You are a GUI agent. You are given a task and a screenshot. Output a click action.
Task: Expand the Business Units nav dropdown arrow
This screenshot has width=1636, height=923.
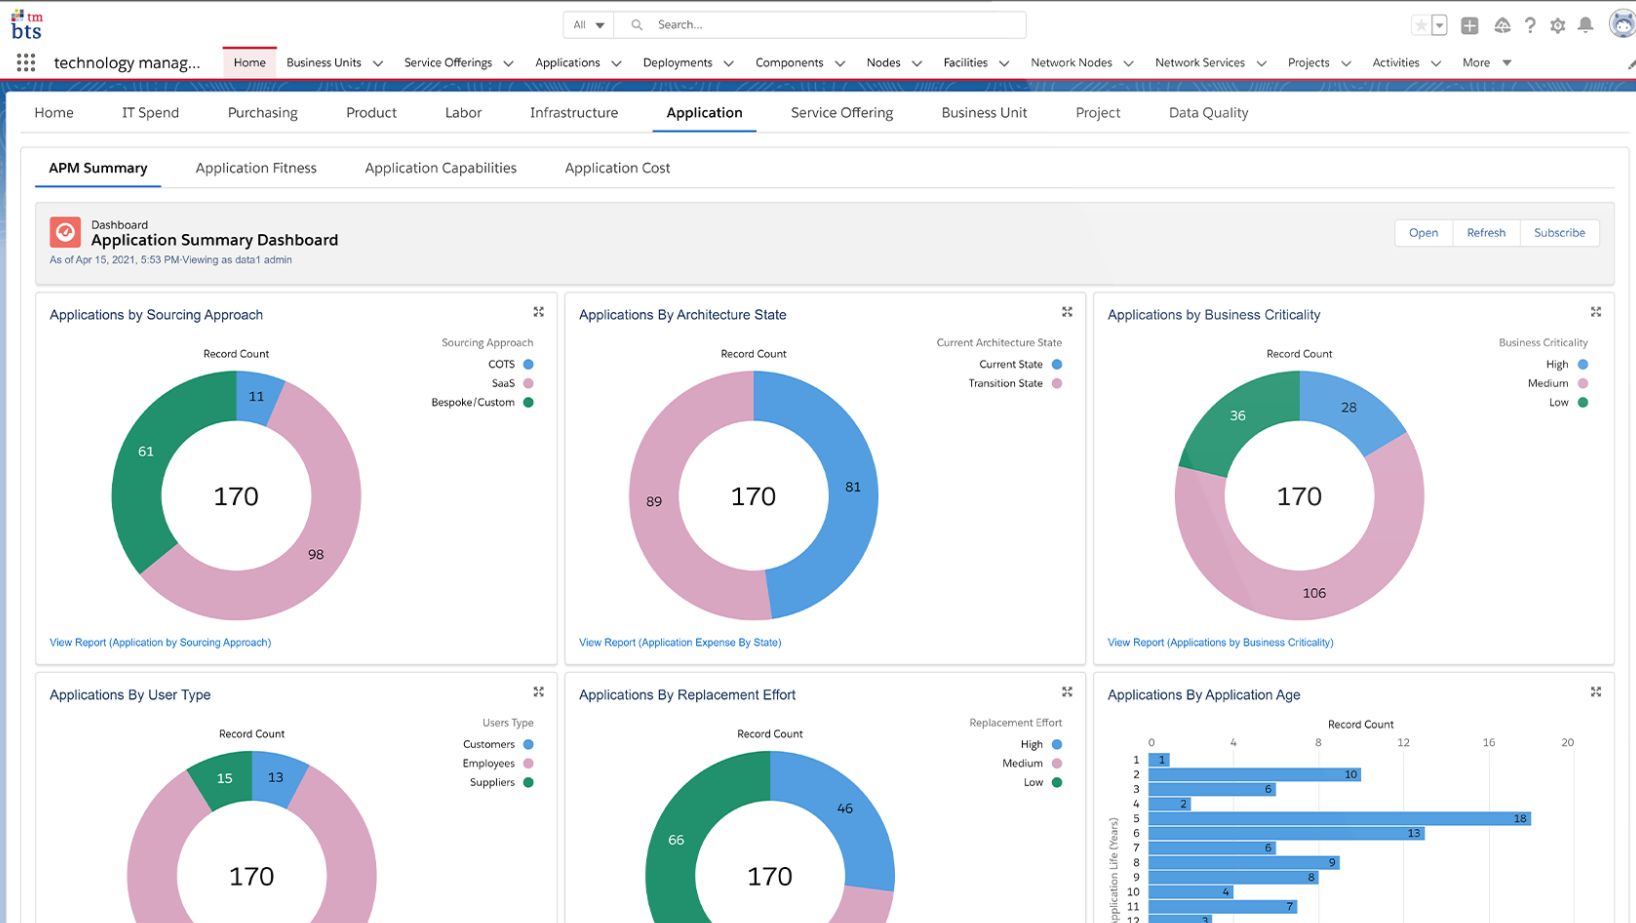378,63
